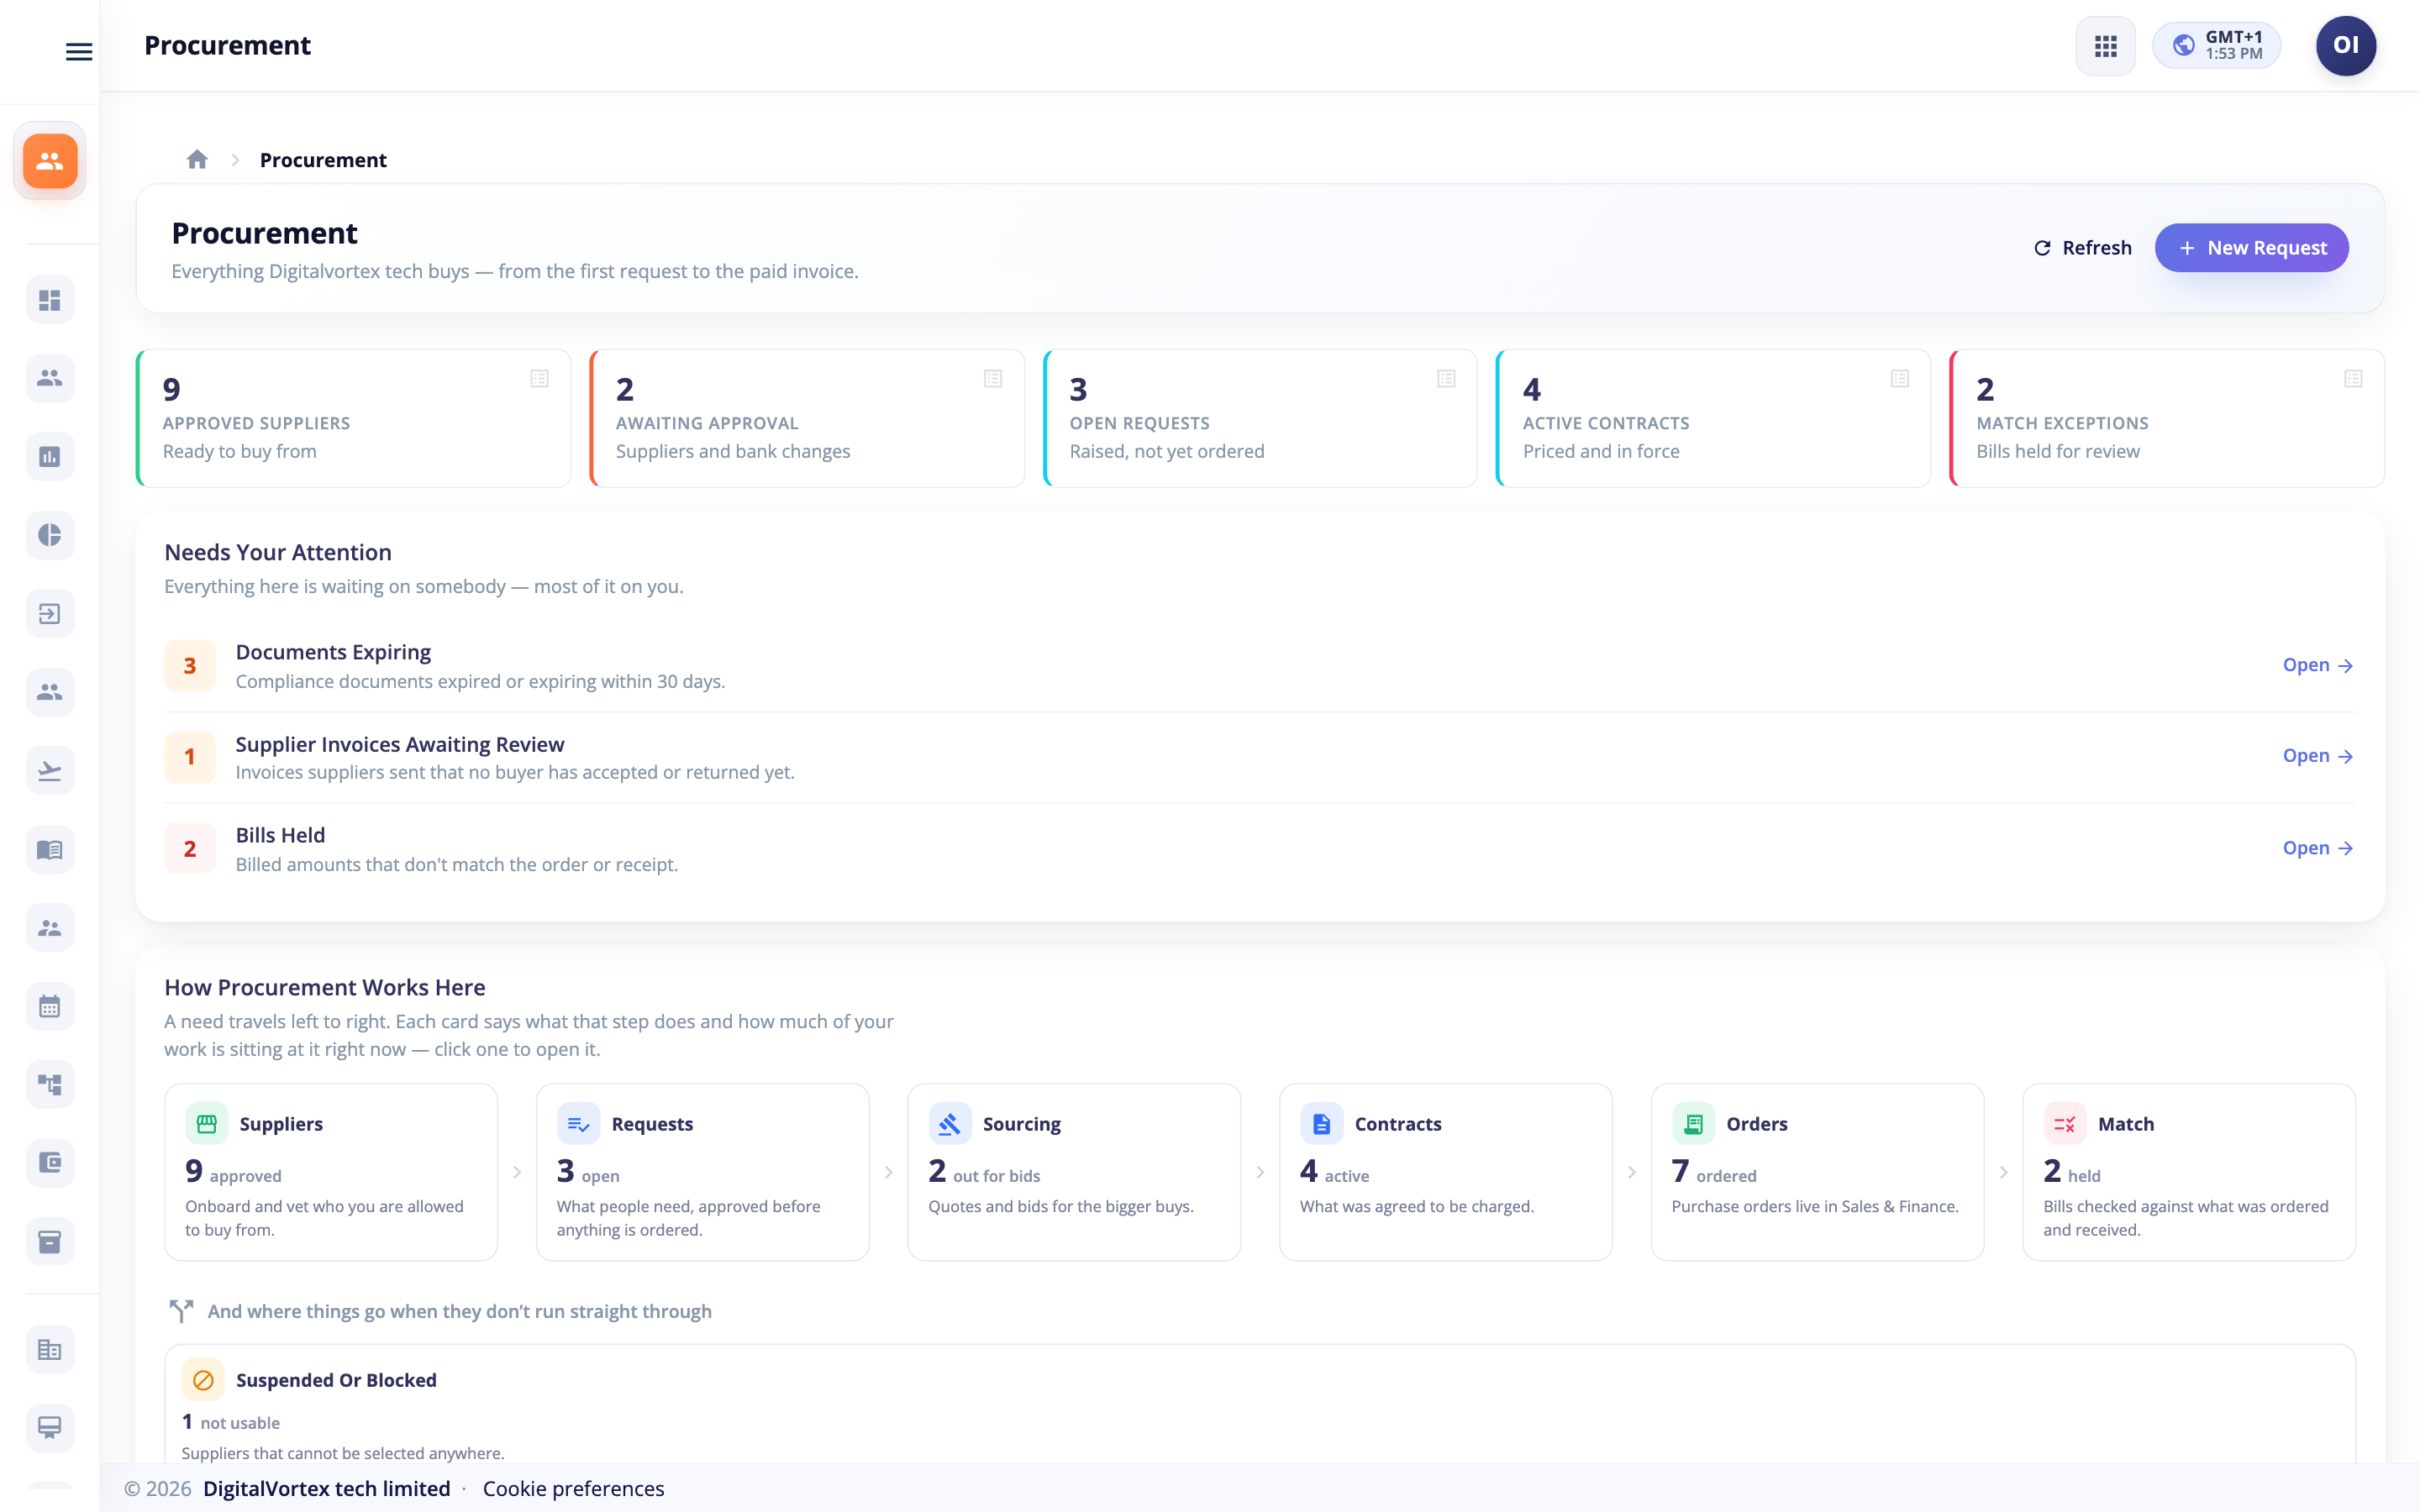This screenshot has height=1512, width=2420.
Task: Open the org-tree sidebar icon
Action: tap(50, 1084)
